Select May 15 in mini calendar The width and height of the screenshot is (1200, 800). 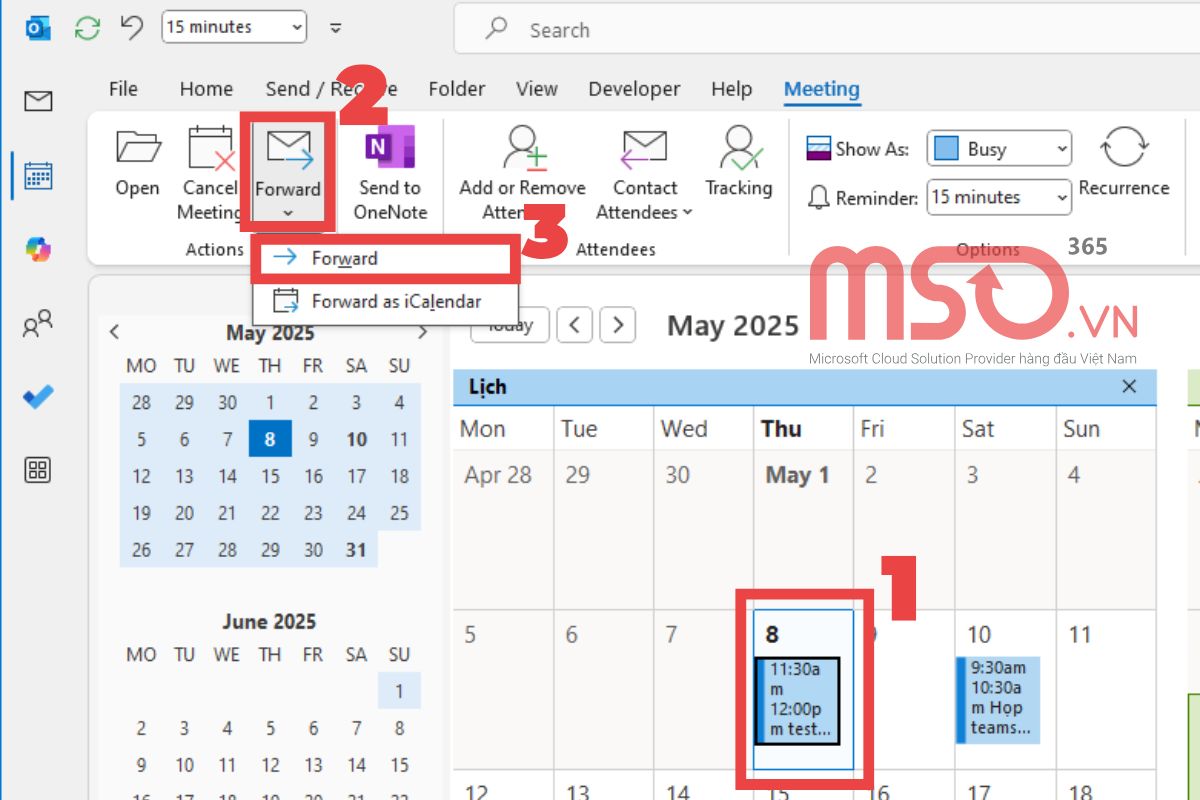pos(270,476)
